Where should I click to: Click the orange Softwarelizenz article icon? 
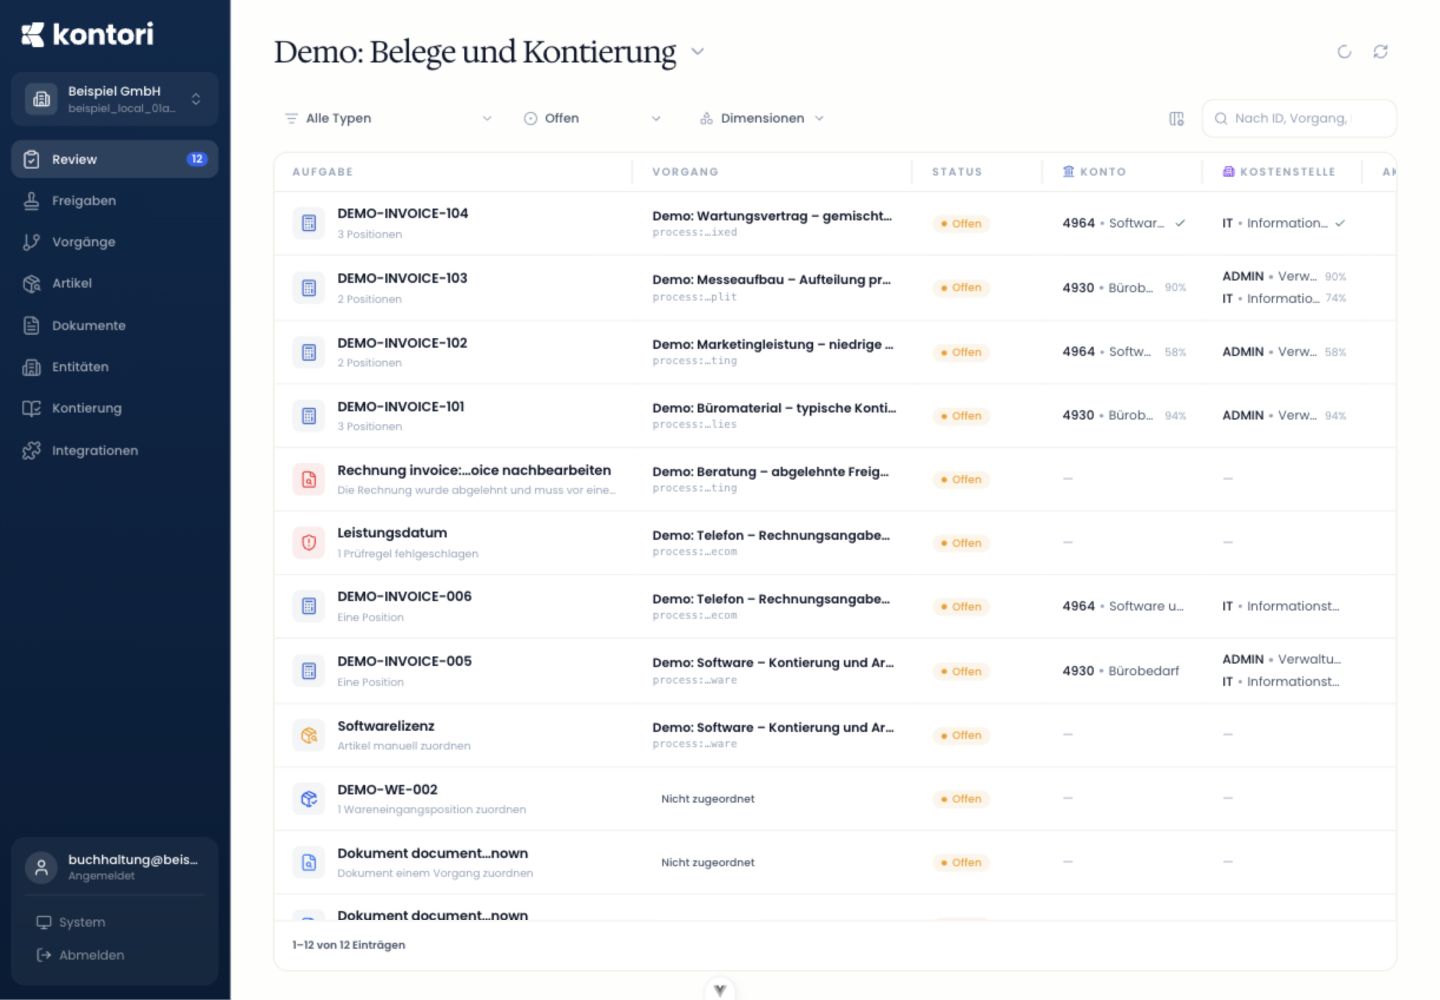click(309, 736)
